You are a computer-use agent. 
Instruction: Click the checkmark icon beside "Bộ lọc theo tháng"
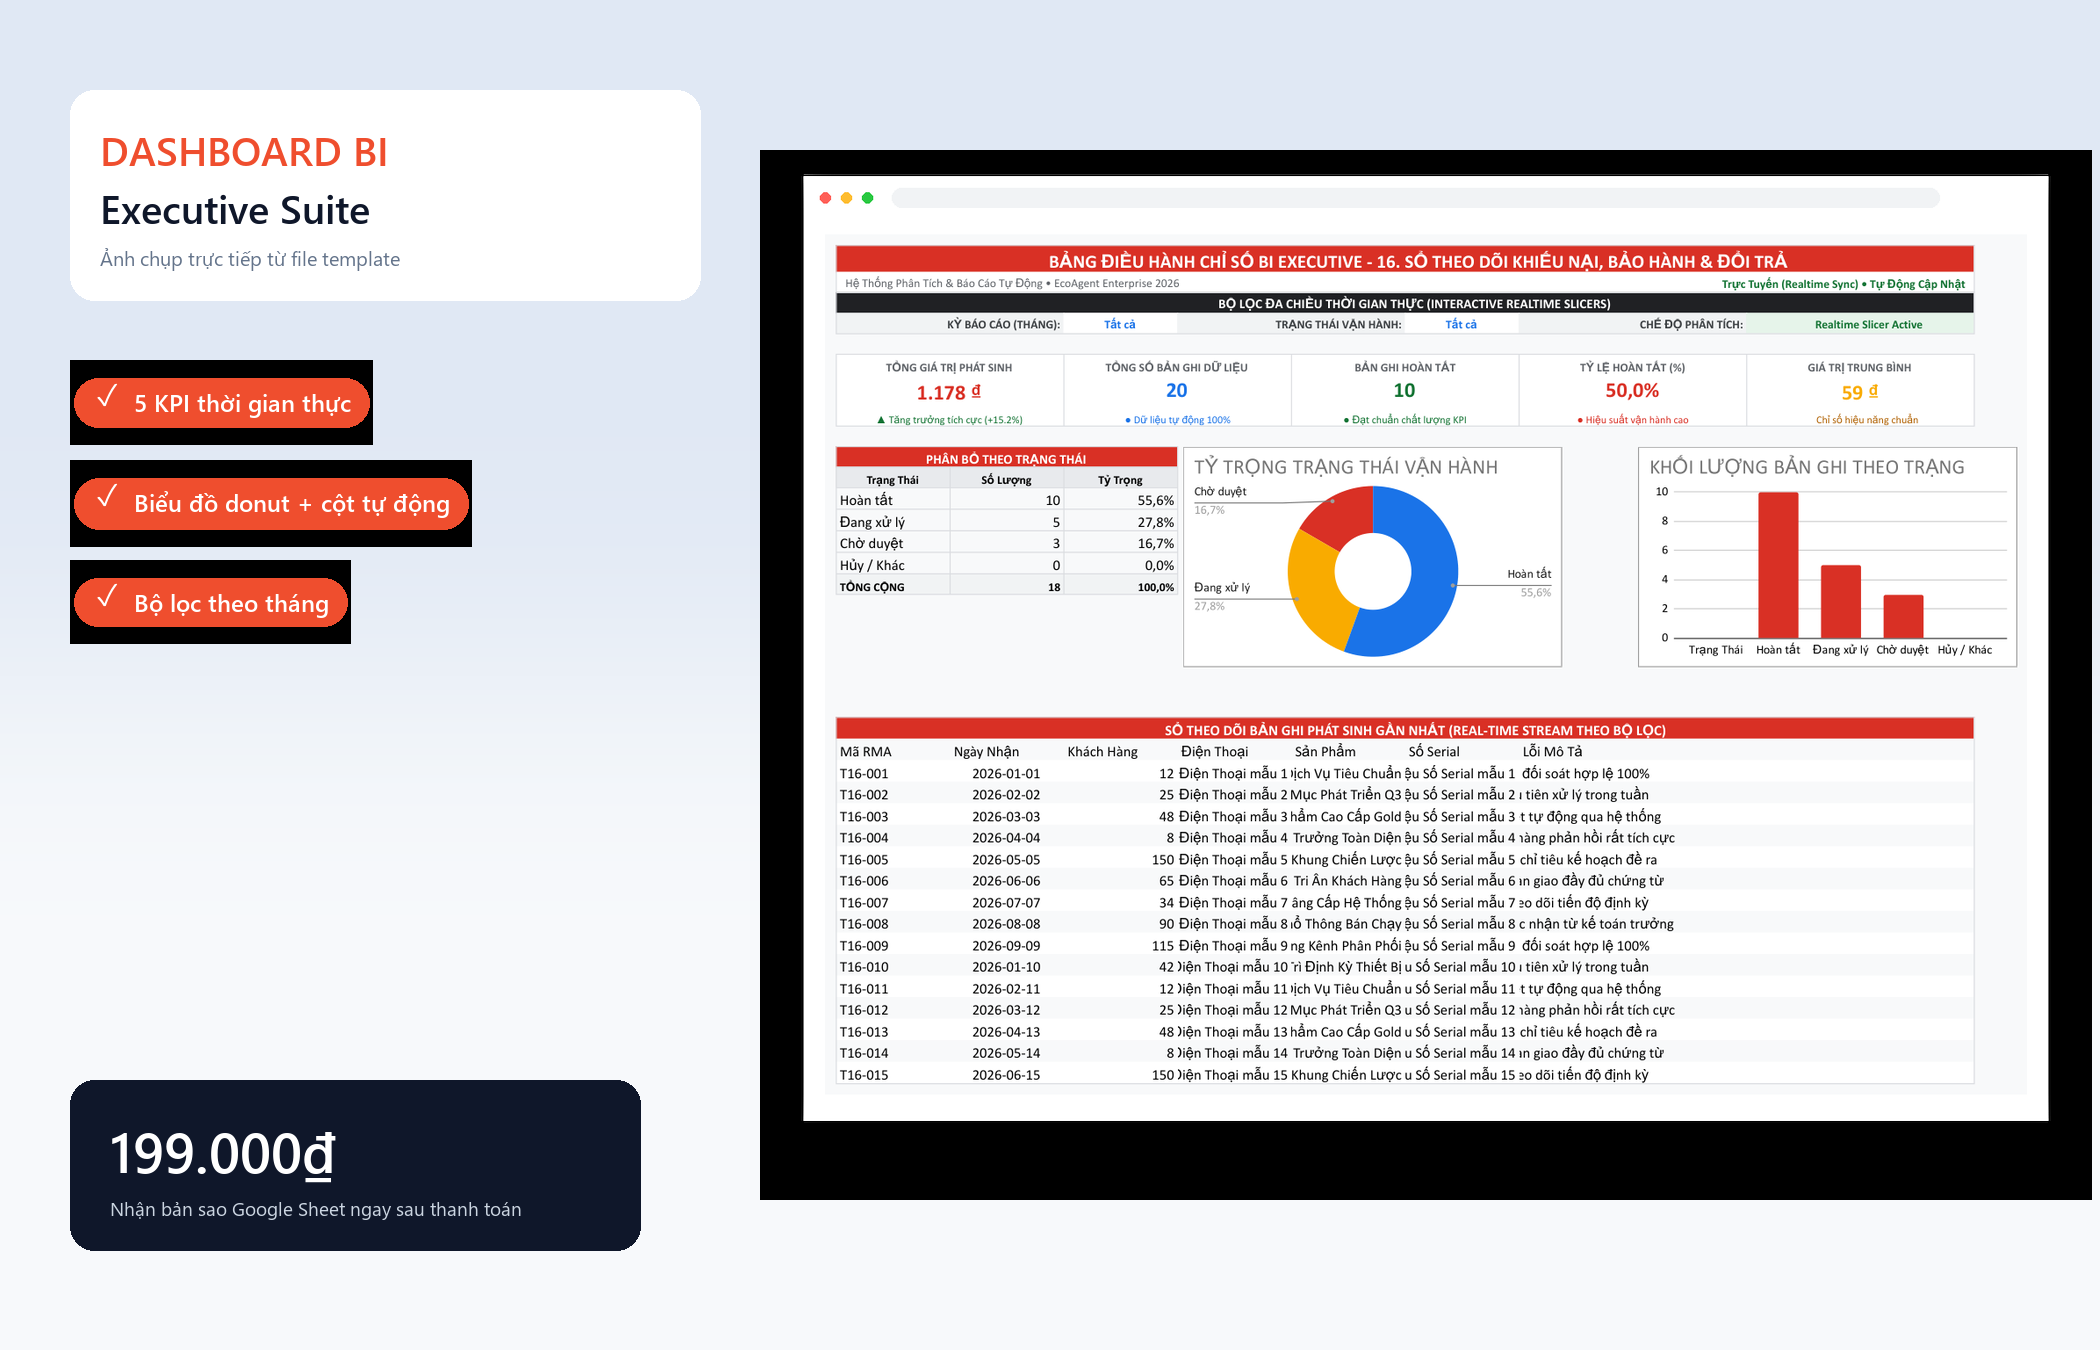[x=107, y=596]
